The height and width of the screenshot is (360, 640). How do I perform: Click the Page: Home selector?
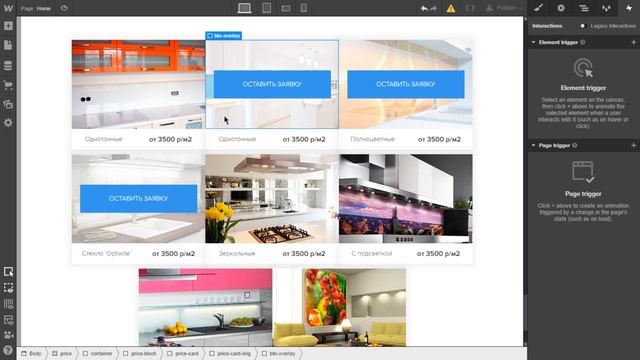[x=36, y=8]
